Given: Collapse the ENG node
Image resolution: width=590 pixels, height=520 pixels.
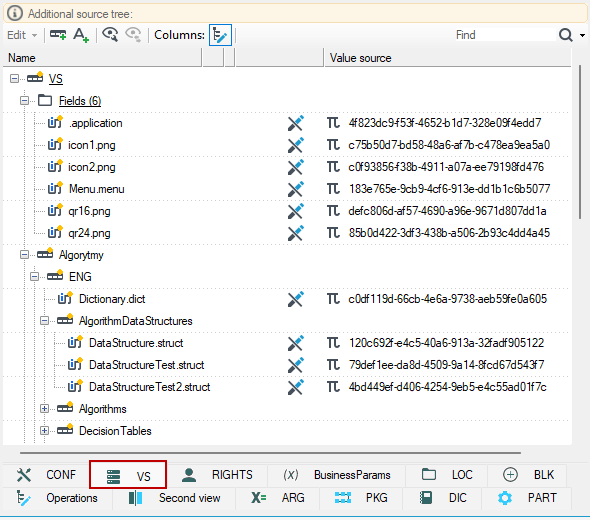Looking at the screenshot, I should point(35,277).
